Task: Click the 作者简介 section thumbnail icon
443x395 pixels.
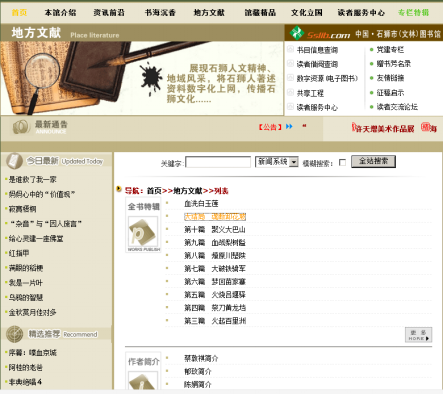Action: pos(143,381)
